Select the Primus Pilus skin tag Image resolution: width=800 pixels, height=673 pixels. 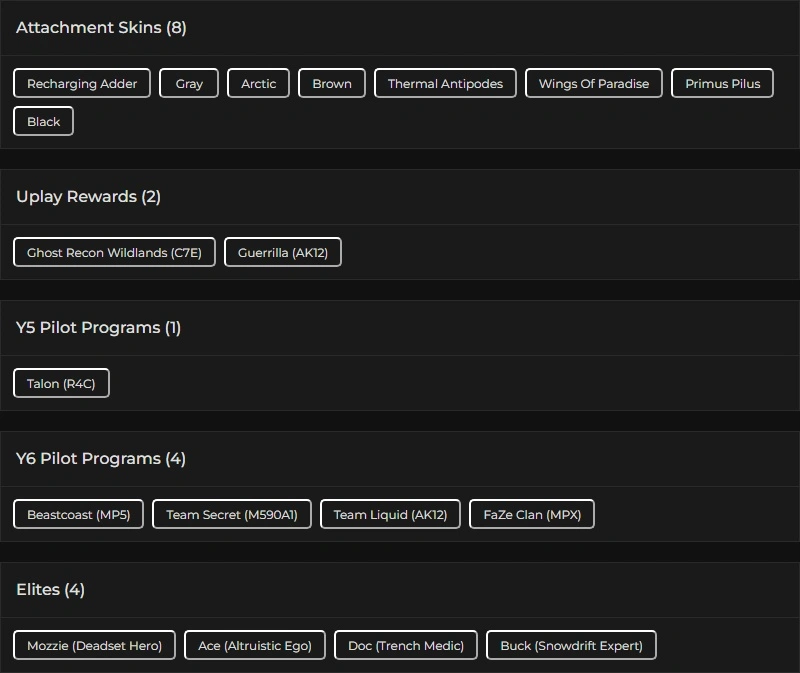[722, 83]
